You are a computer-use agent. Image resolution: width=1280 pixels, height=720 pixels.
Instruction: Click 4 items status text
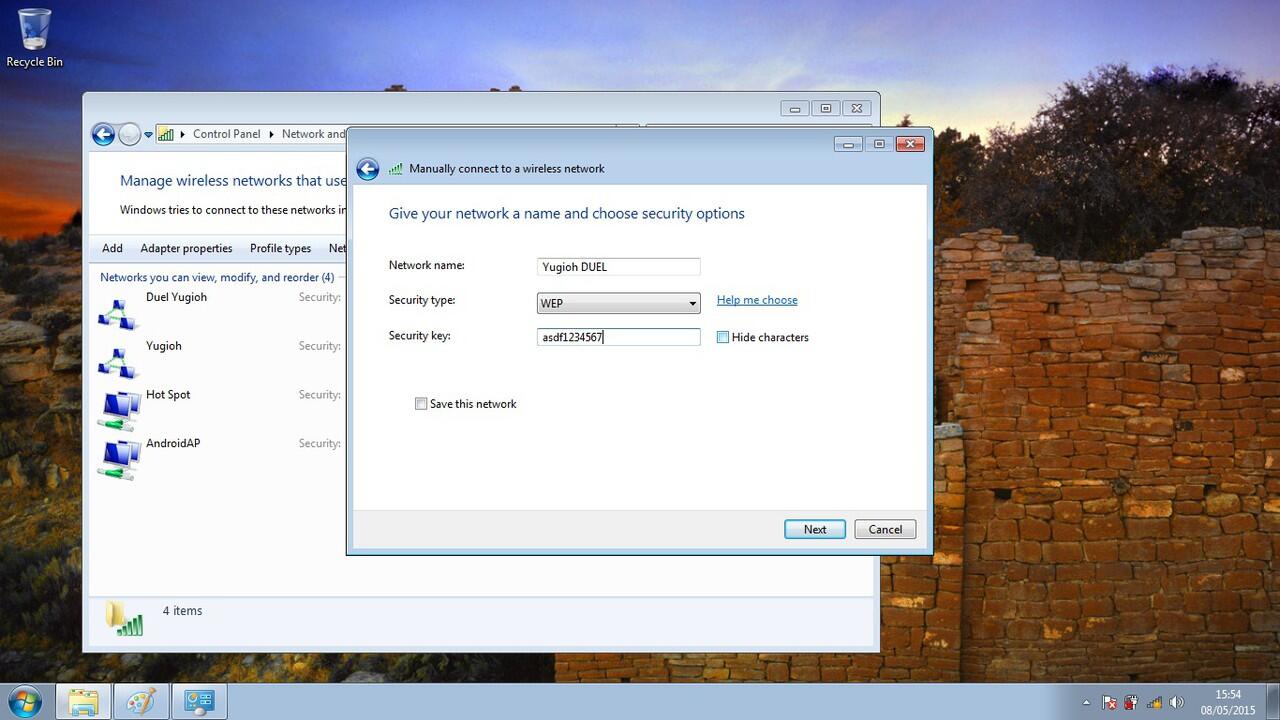point(182,611)
